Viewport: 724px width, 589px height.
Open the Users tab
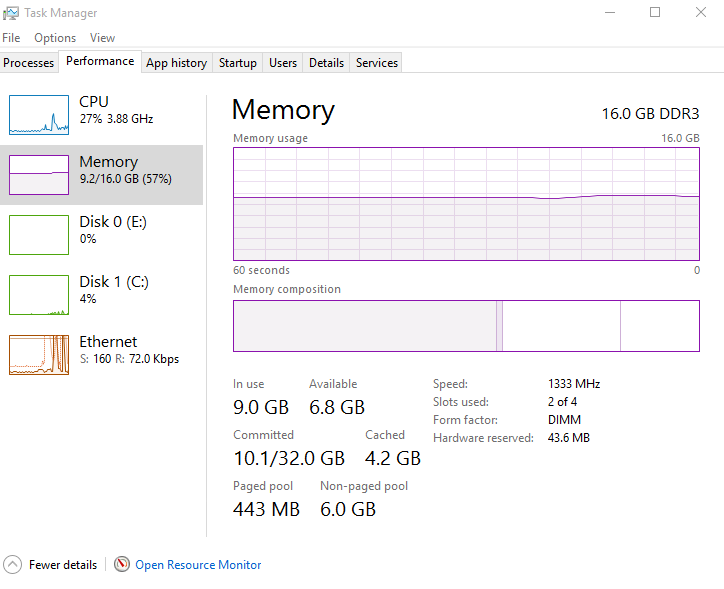click(283, 63)
